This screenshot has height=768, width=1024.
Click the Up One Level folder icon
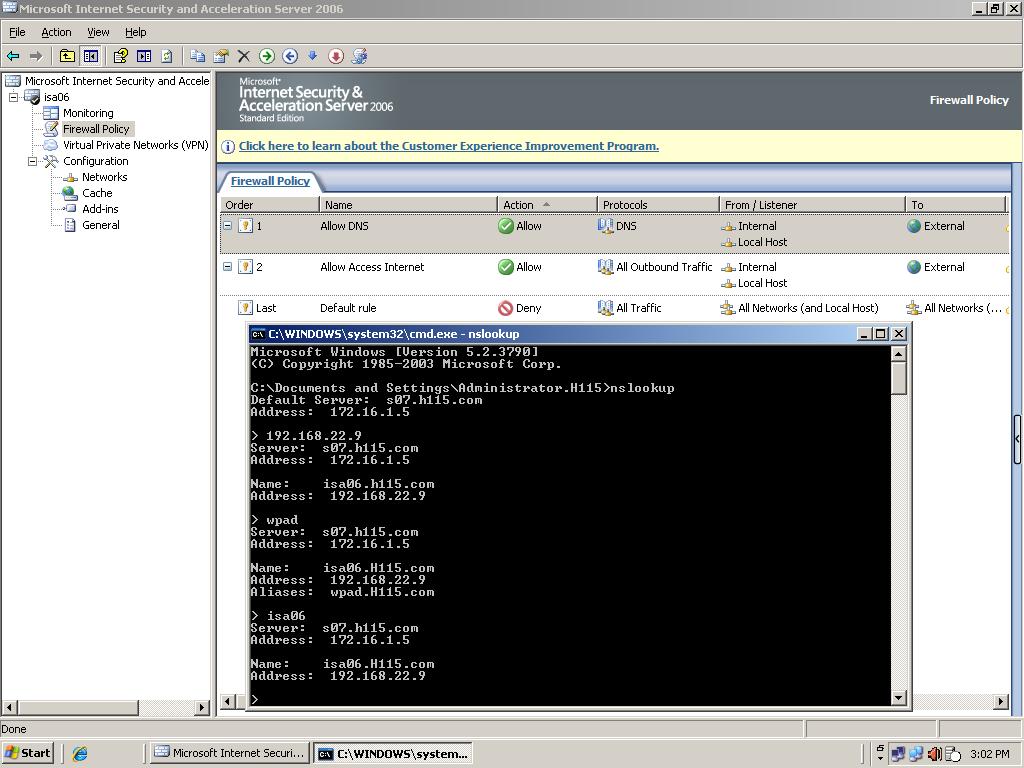coord(67,56)
